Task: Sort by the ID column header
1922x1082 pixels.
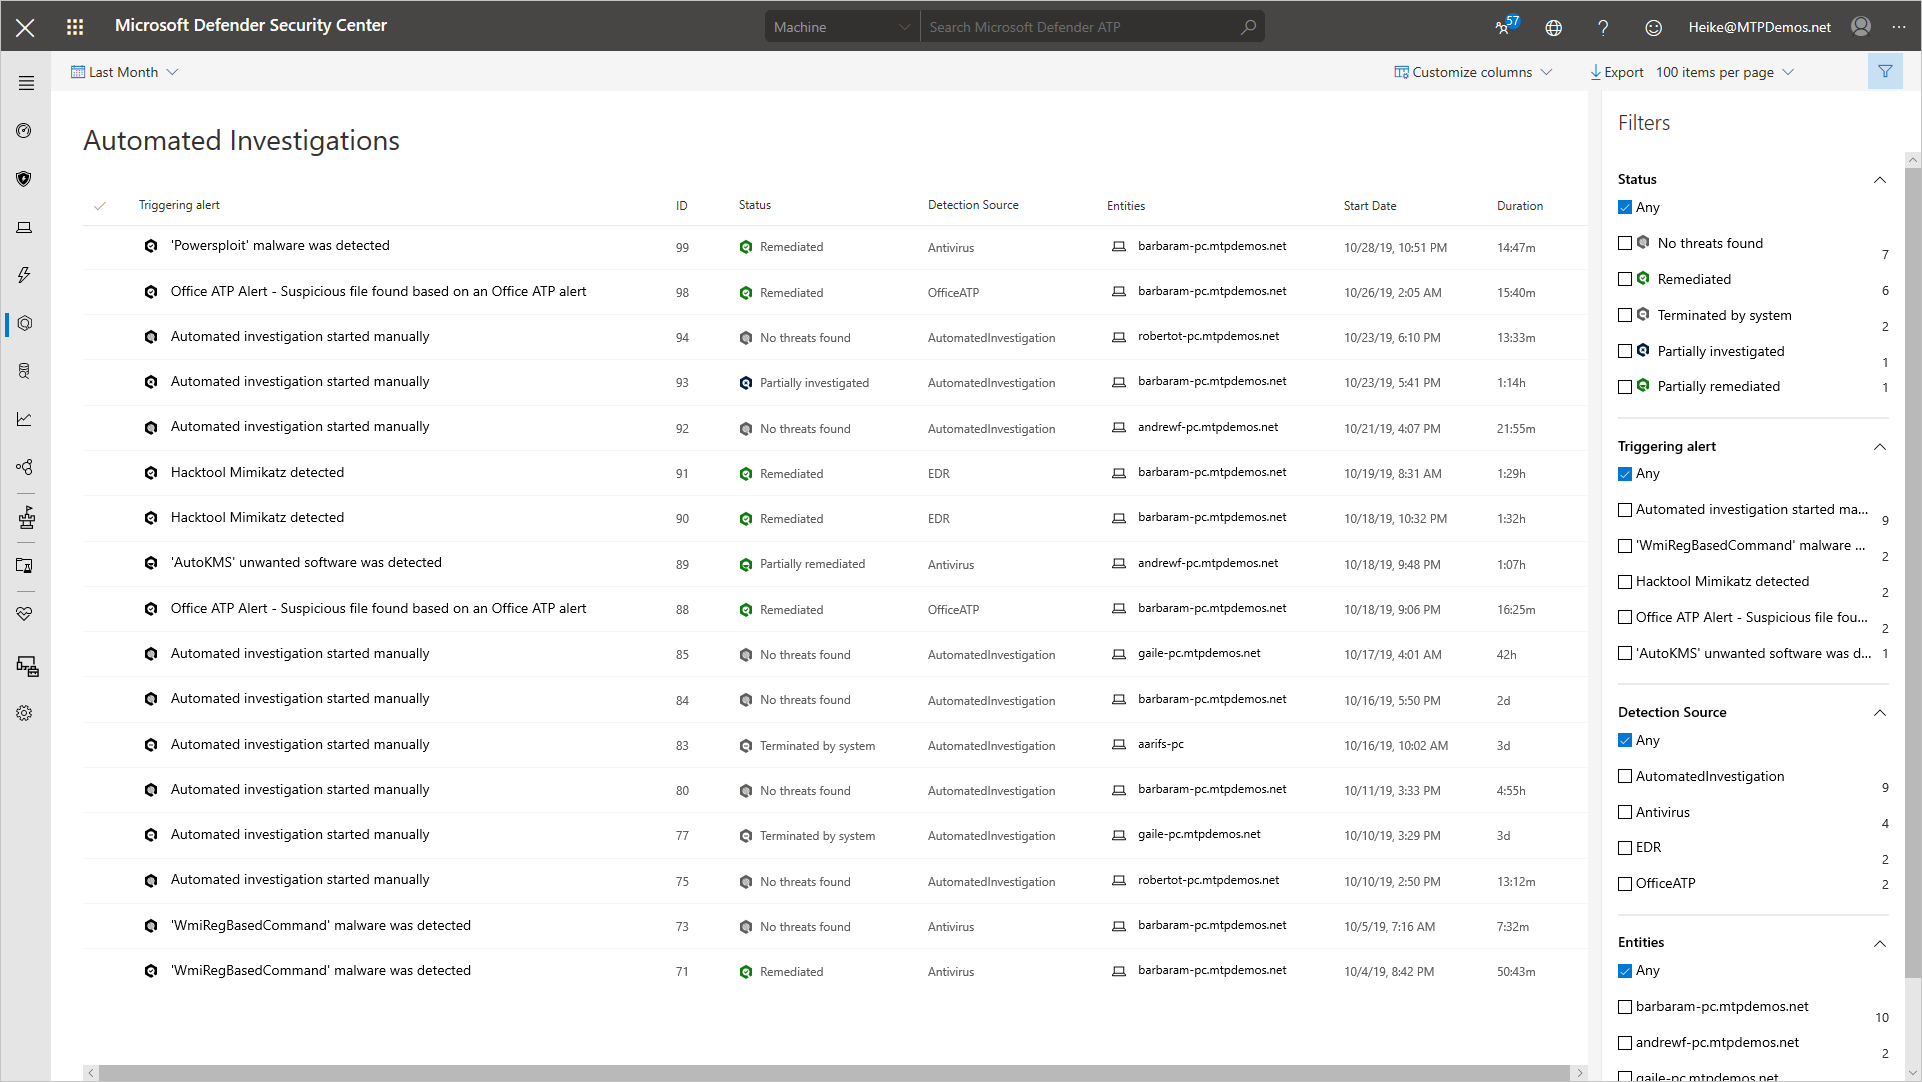Action: [x=682, y=206]
